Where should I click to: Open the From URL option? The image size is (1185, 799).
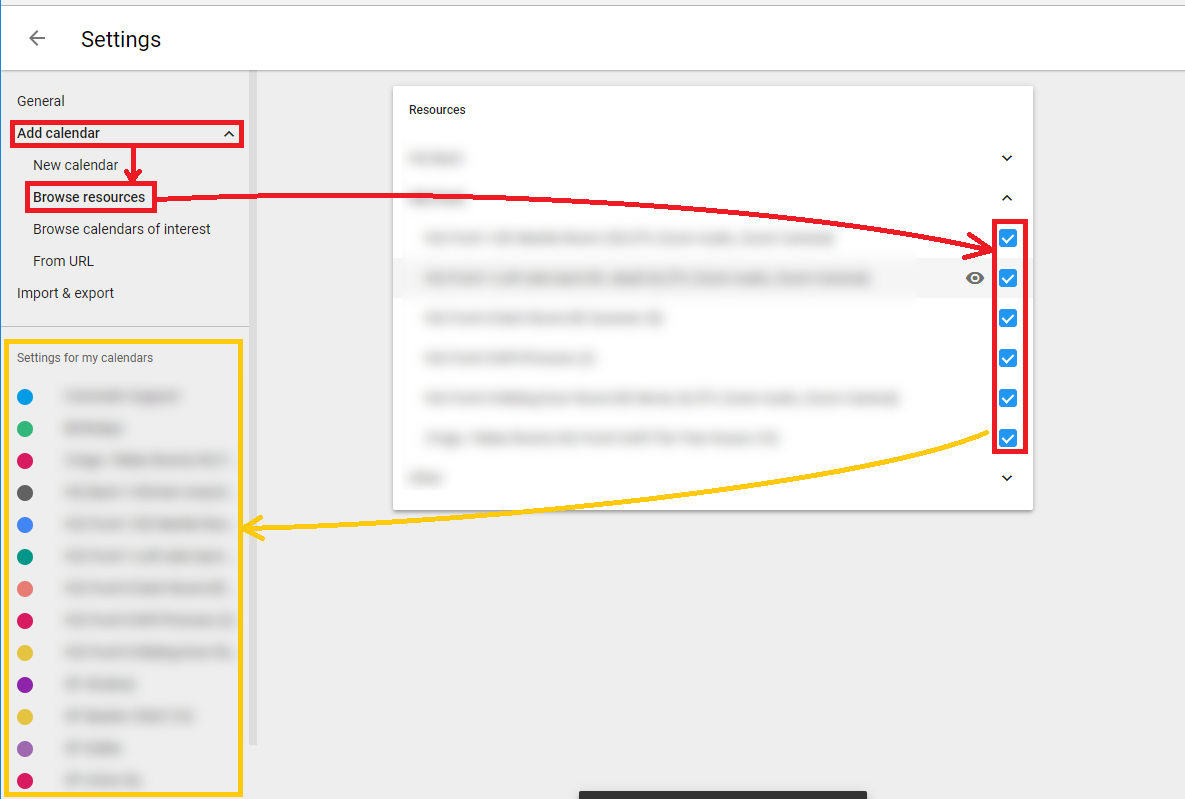pos(63,261)
